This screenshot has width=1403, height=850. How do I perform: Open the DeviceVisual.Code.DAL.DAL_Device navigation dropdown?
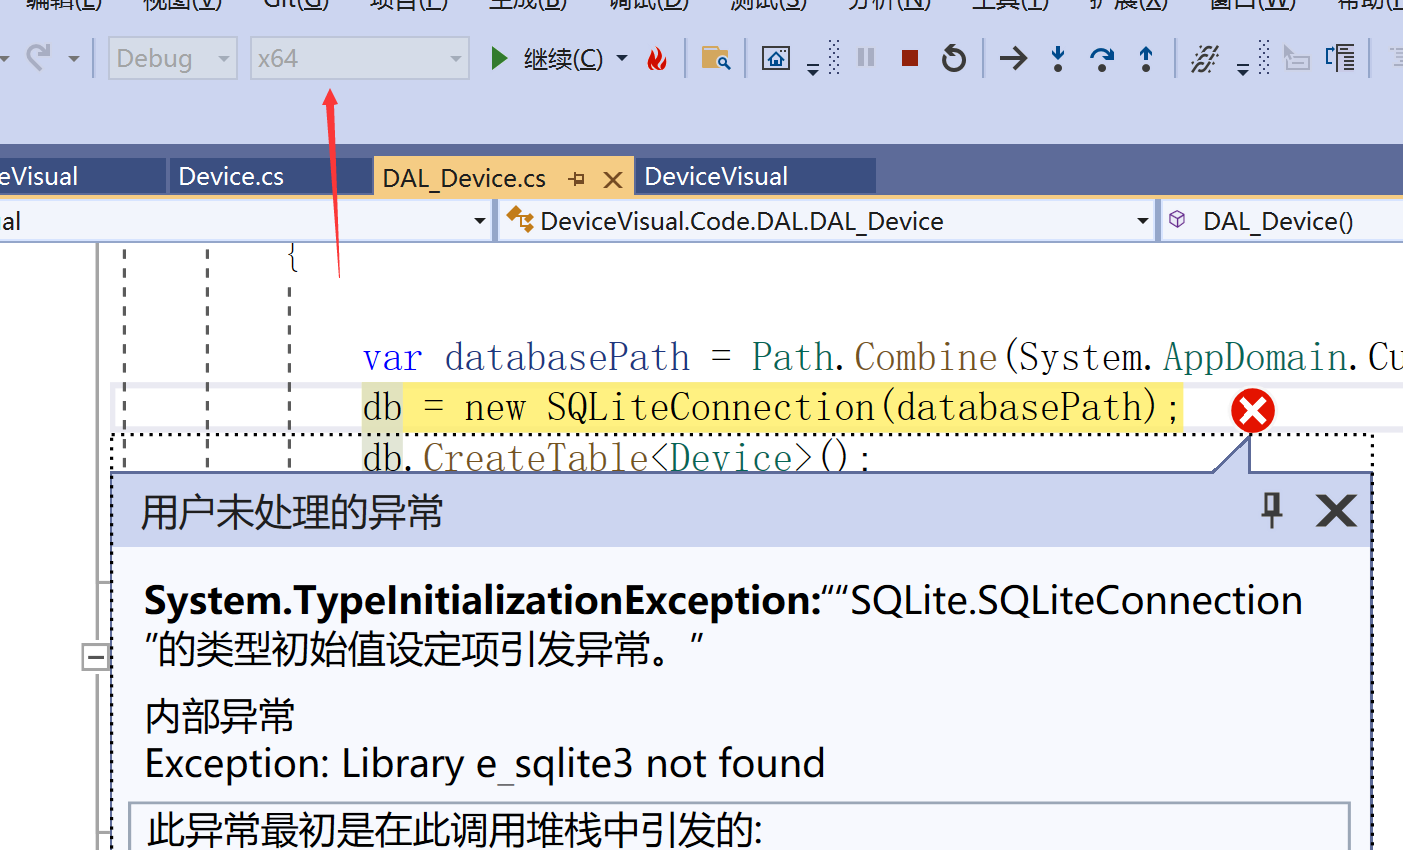click(x=1141, y=220)
